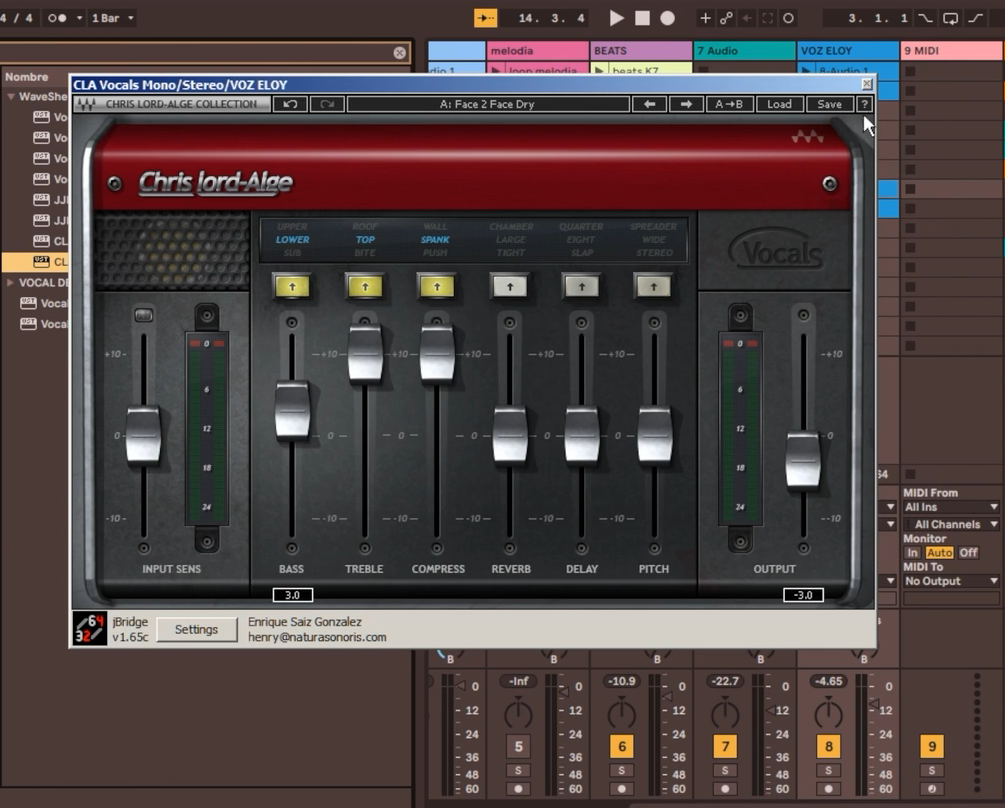
Task: Select the BEATS track header
Action: pos(640,50)
